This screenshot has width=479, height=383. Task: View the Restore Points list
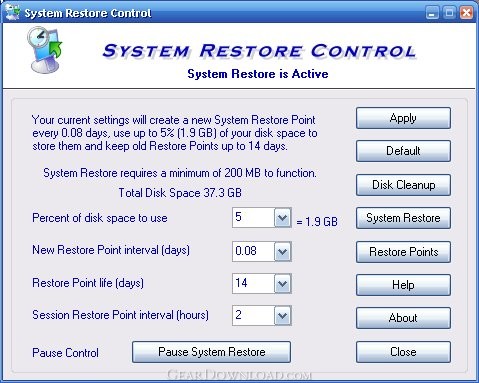tap(403, 252)
